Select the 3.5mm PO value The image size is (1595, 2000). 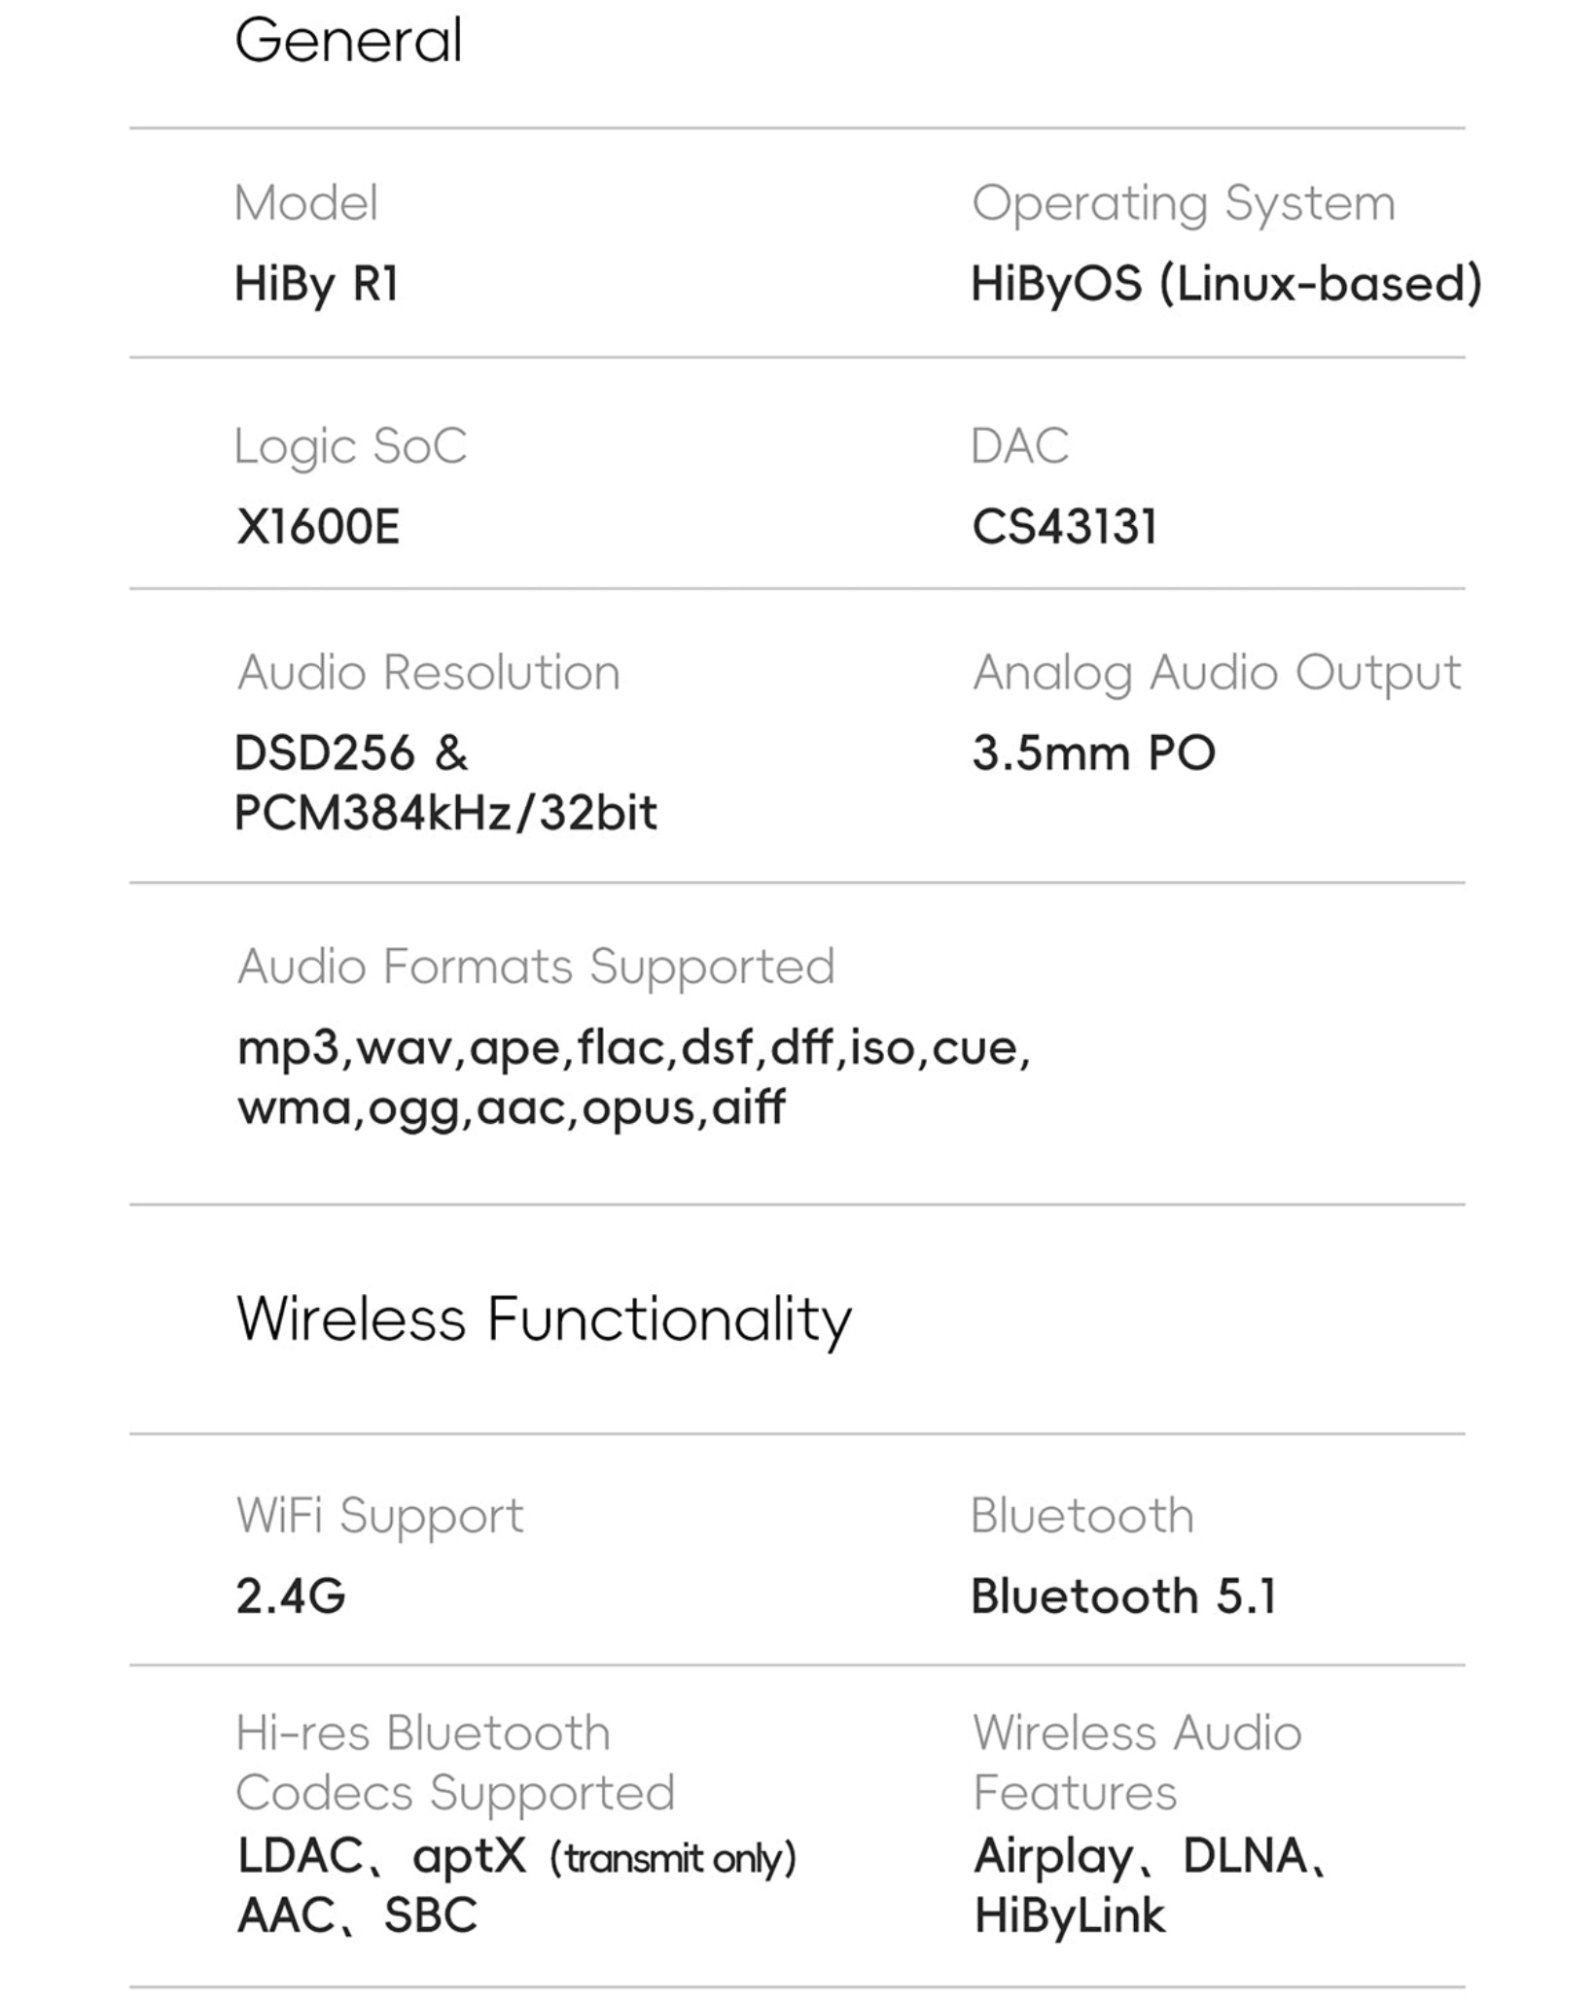pyautogui.click(x=1093, y=753)
